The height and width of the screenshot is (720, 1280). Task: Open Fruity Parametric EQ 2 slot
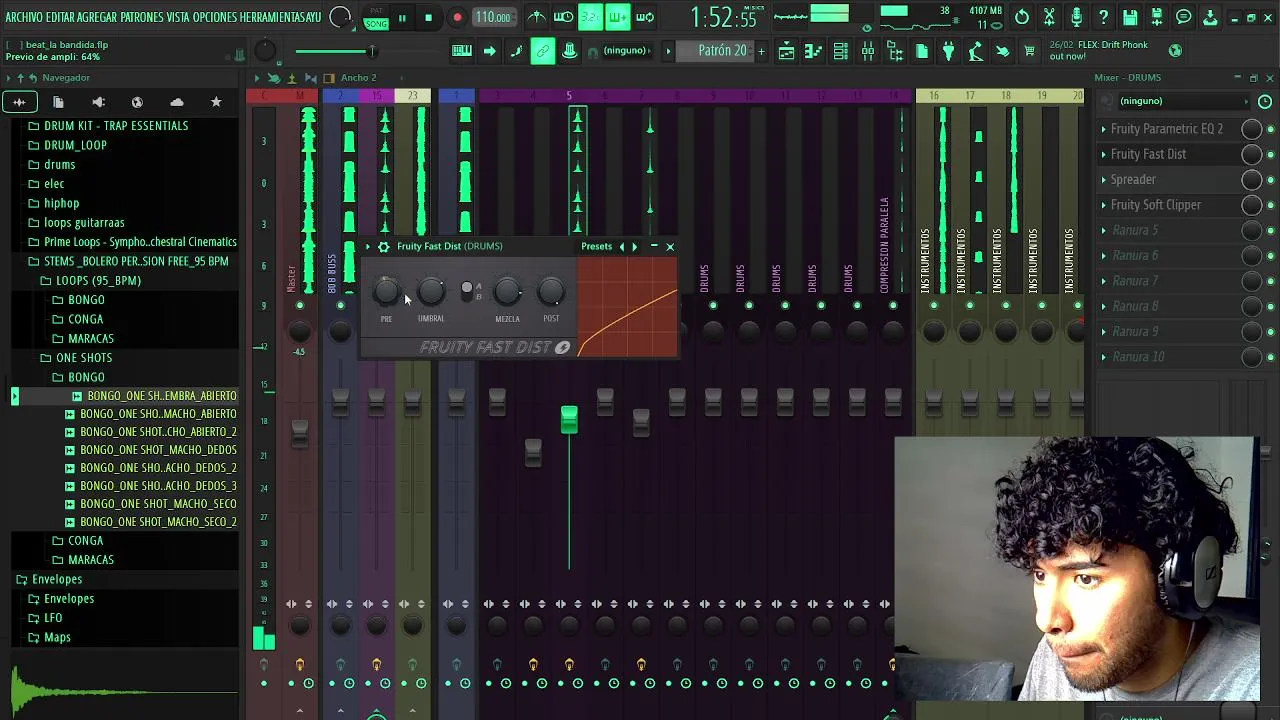click(x=1167, y=129)
